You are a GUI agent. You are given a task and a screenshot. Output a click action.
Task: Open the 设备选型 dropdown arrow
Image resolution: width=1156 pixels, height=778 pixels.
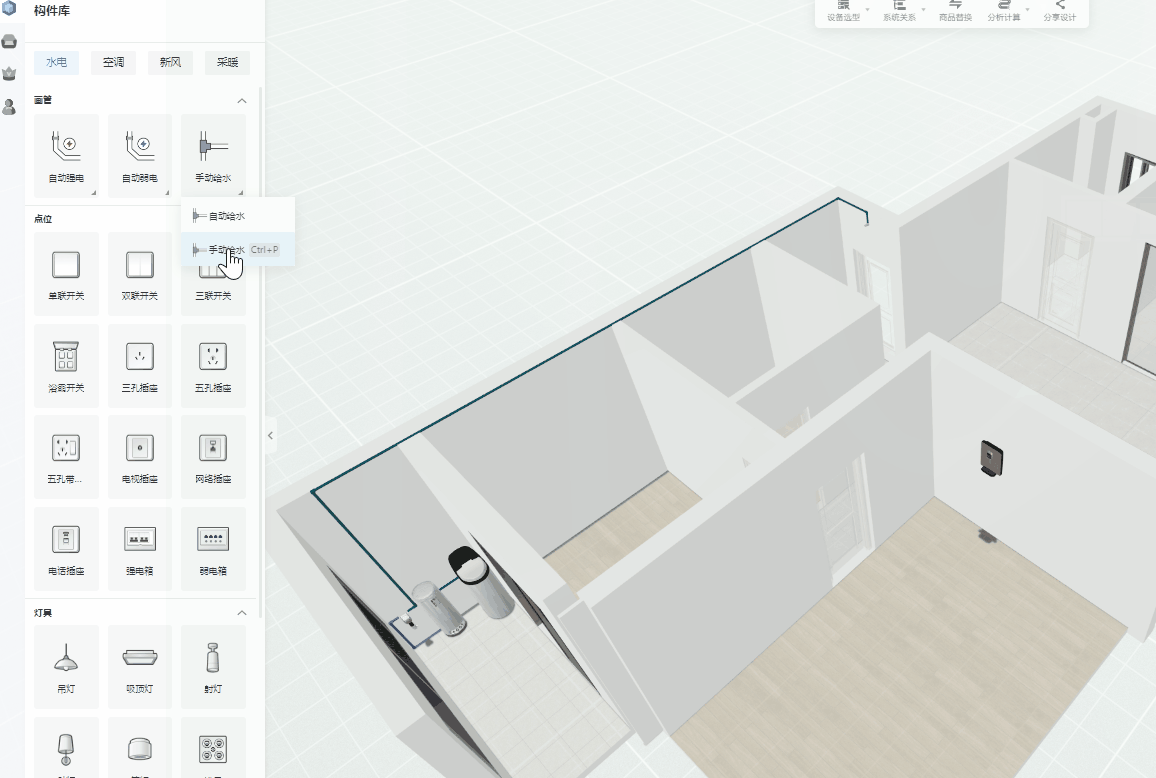[x=867, y=10]
